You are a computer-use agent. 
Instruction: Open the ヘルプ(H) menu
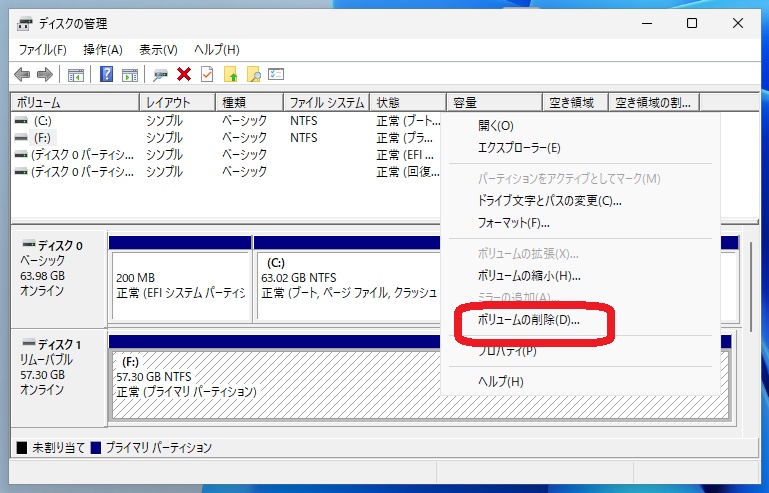(216, 50)
